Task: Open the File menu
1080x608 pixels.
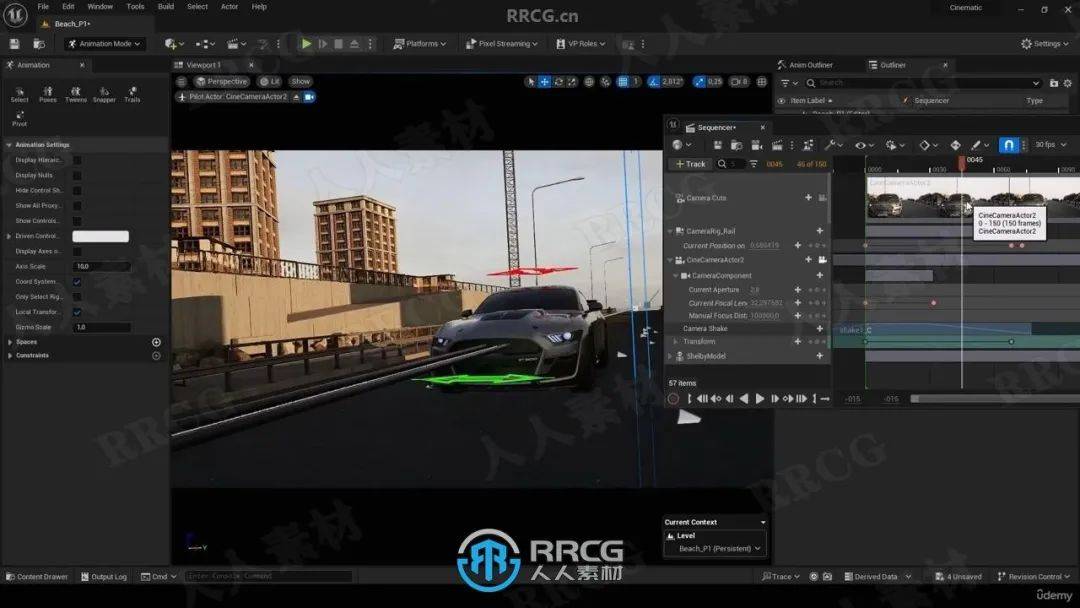Action: coord(43,6)
